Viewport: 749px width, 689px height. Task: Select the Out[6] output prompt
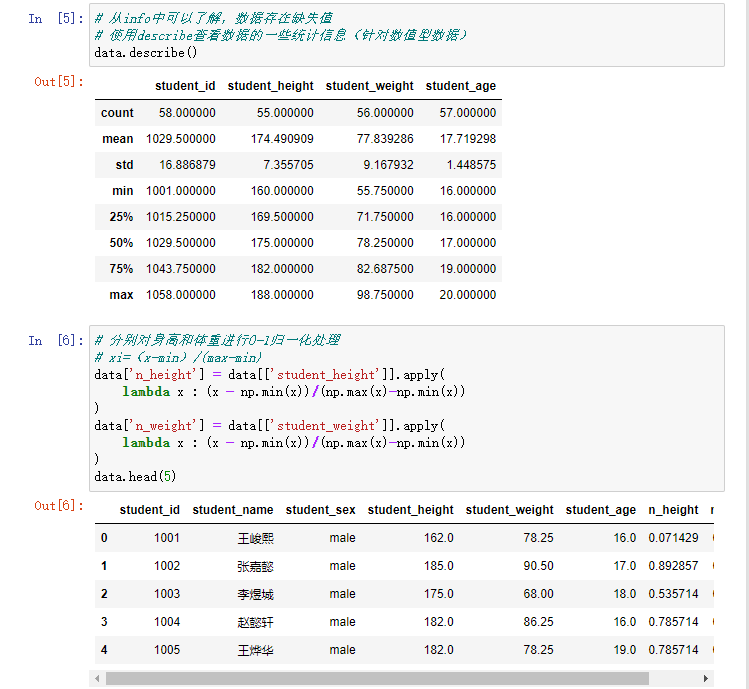[59, 506]
